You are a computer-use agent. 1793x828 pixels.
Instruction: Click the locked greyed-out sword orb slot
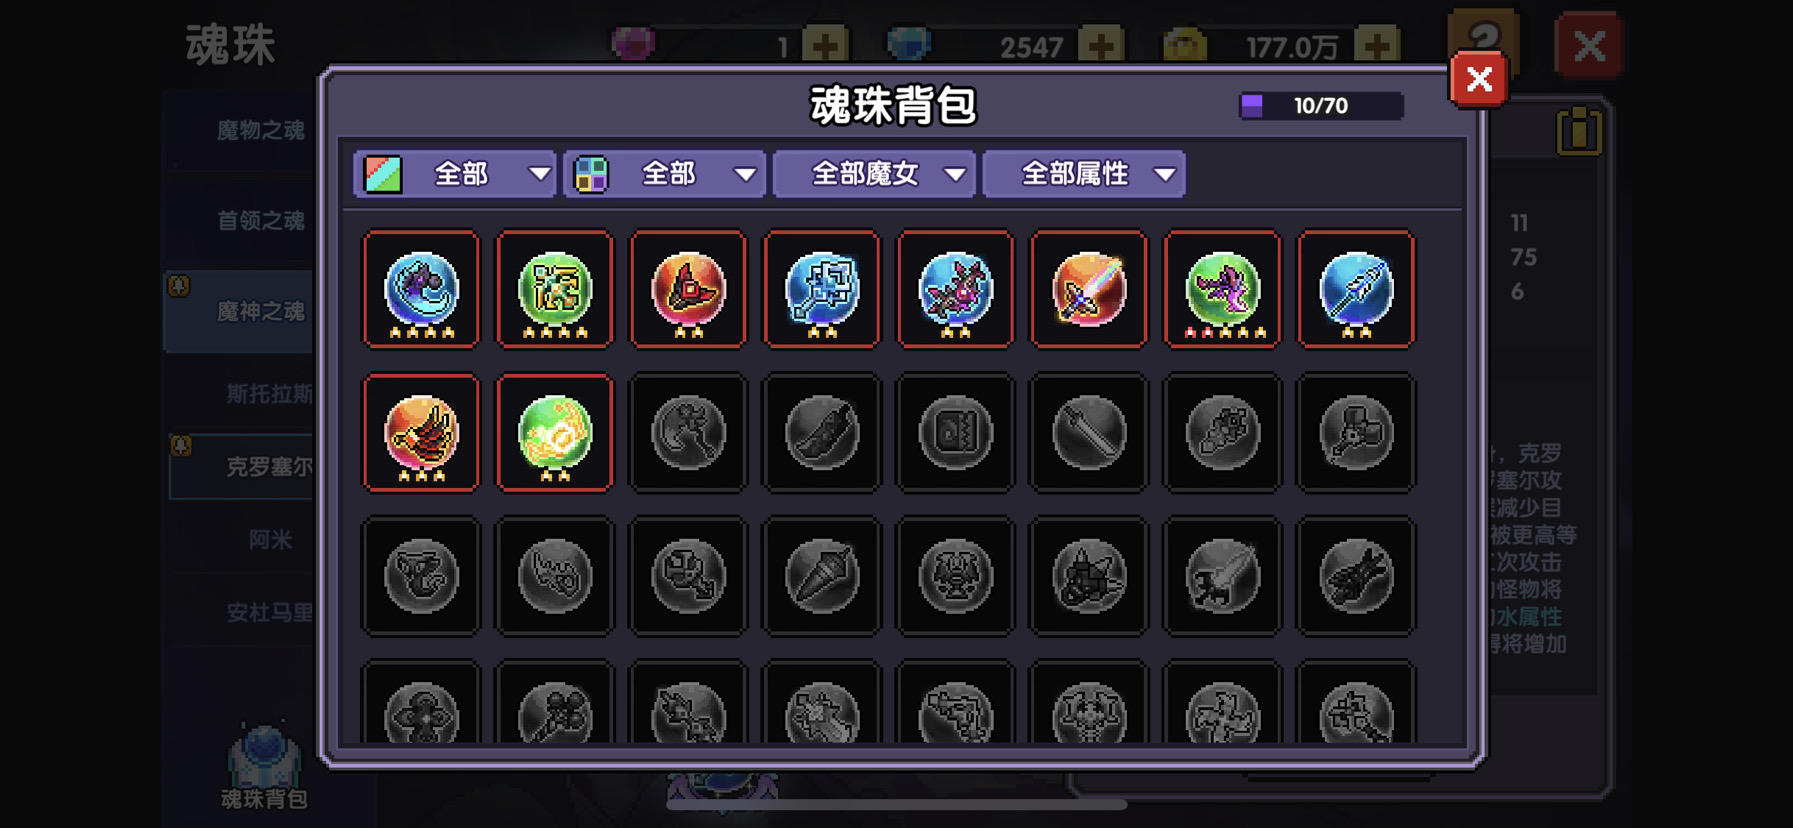(1089, 433)
